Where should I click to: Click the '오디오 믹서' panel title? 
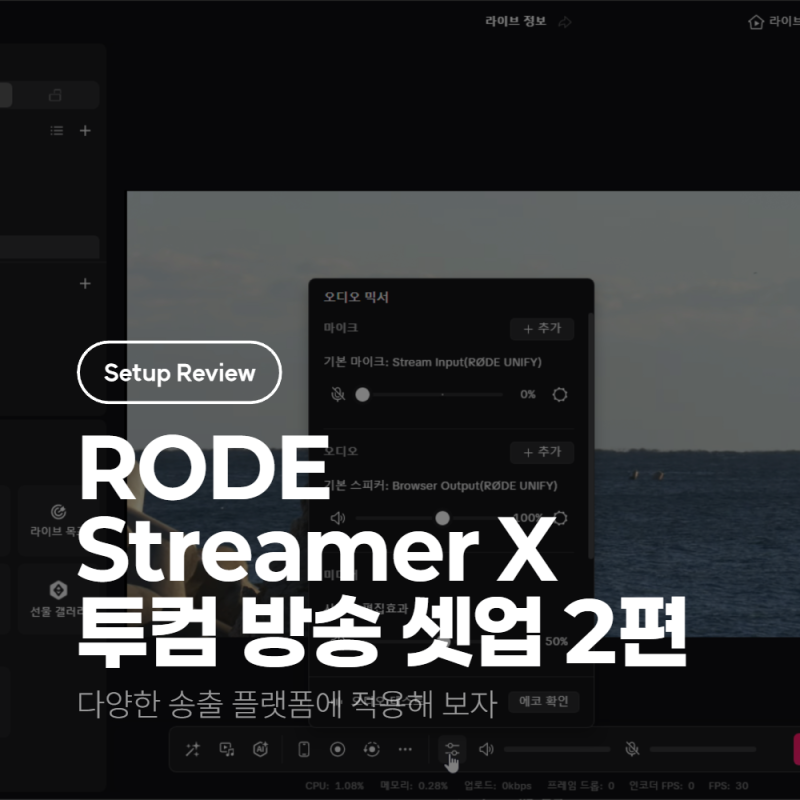click(356, 297)
